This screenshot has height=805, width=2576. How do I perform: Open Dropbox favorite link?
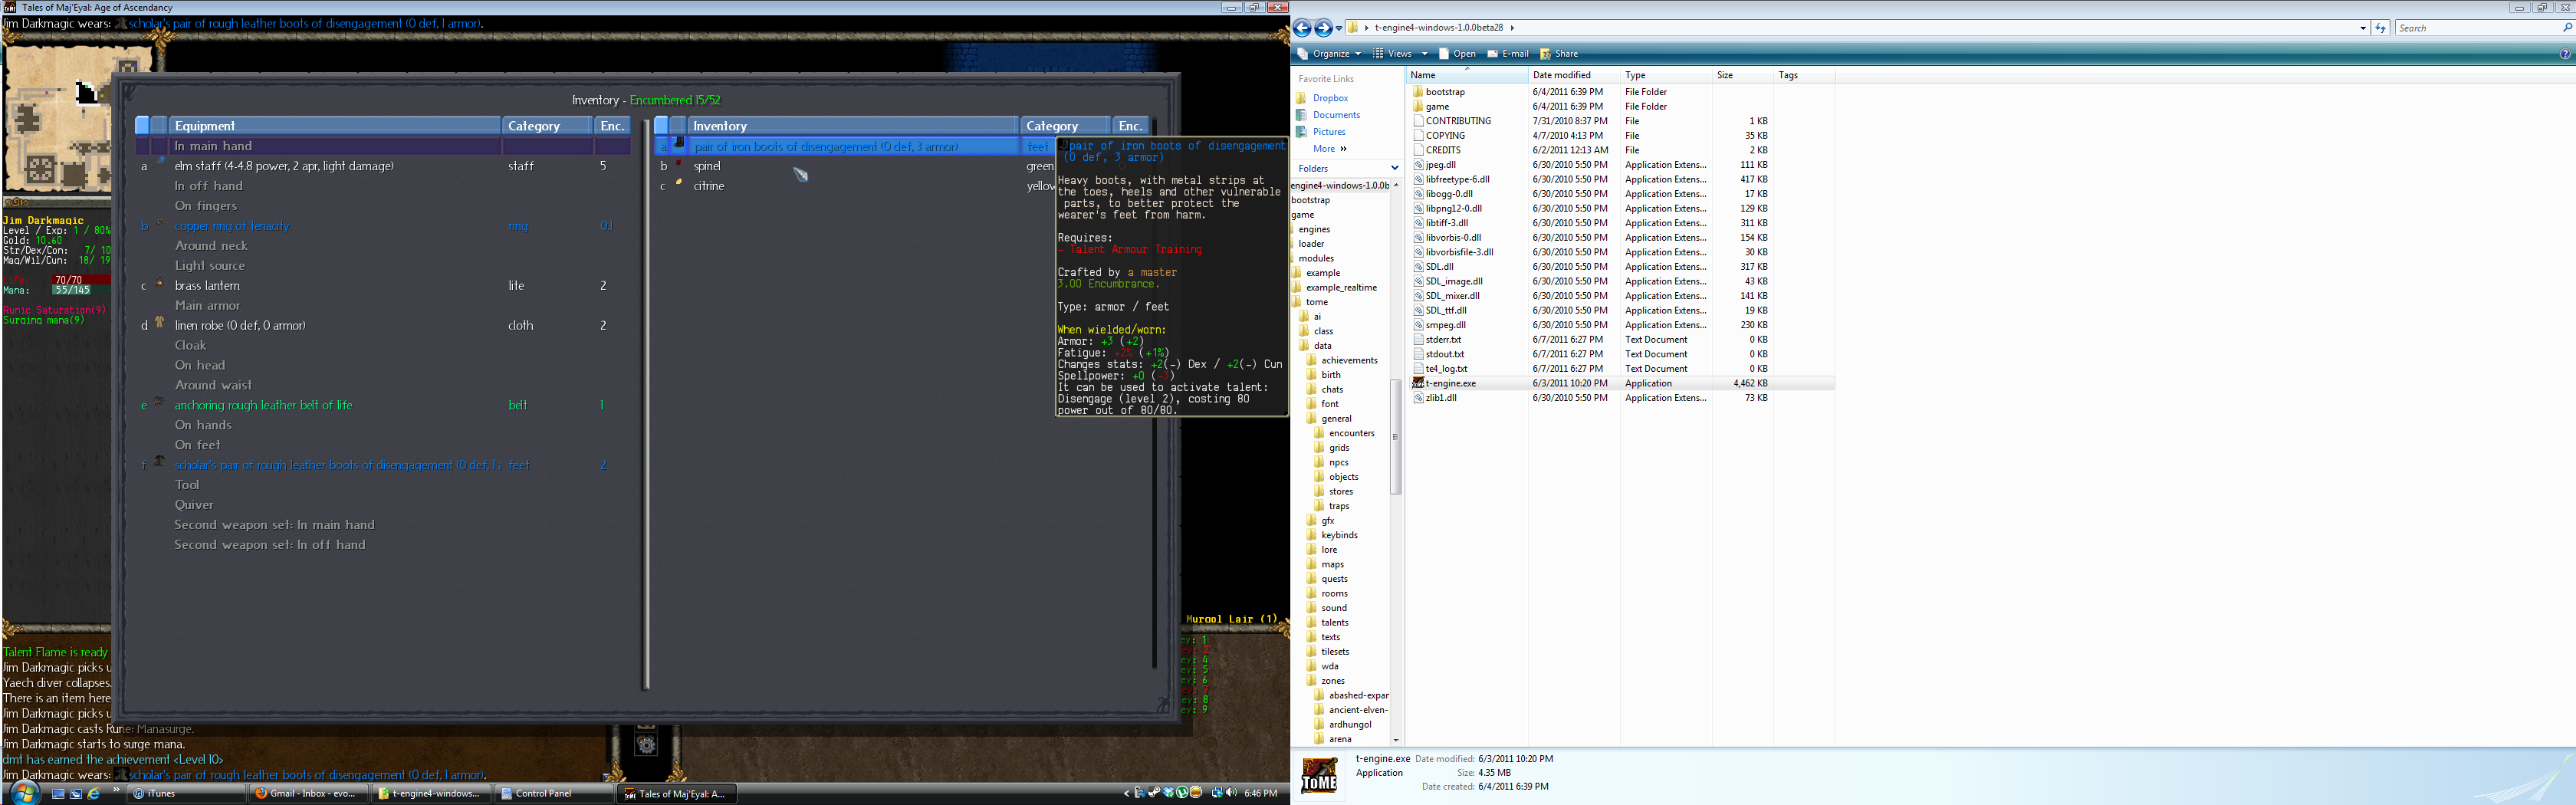click(x=1330, y=98)
